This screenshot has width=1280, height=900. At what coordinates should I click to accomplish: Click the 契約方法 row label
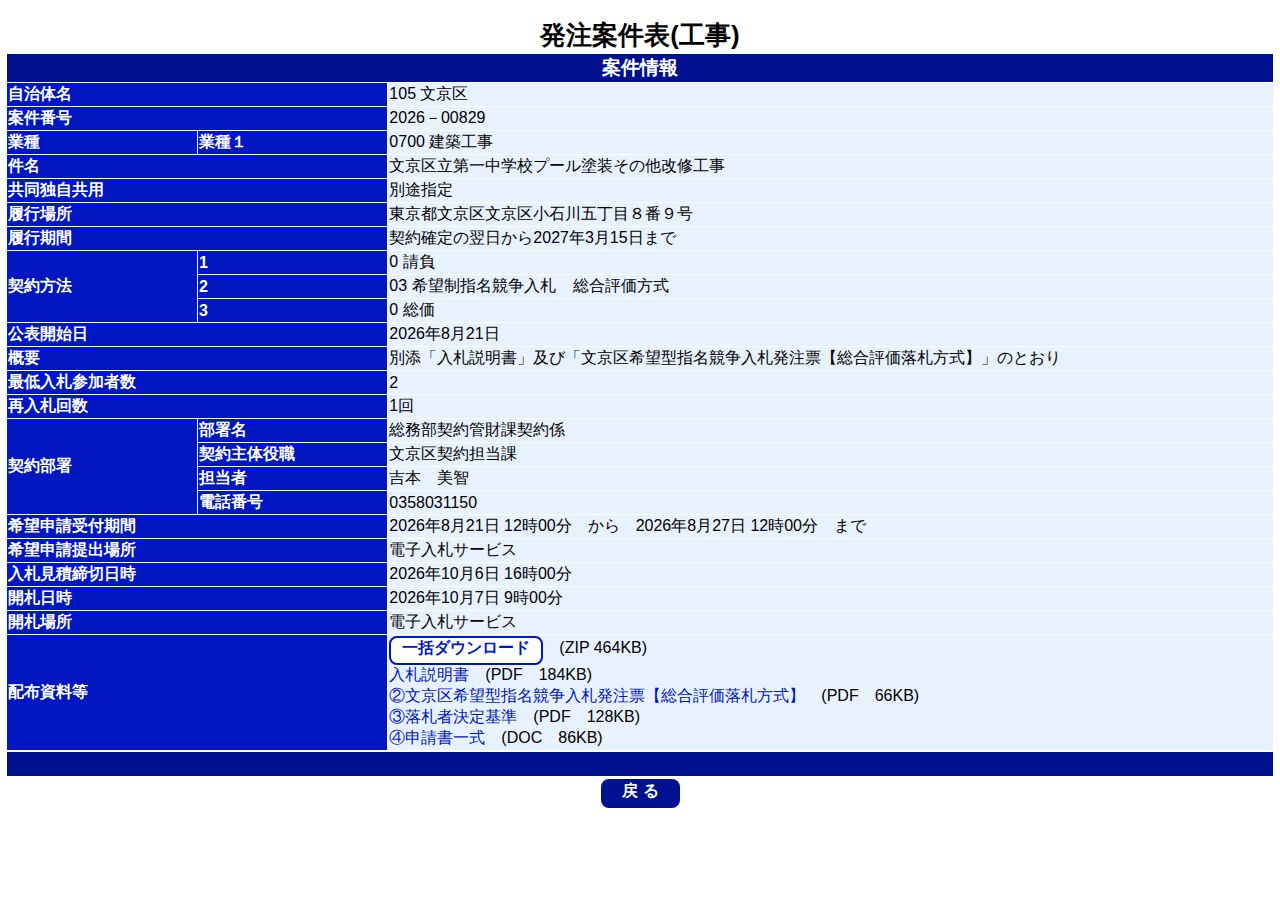[102, 286]
